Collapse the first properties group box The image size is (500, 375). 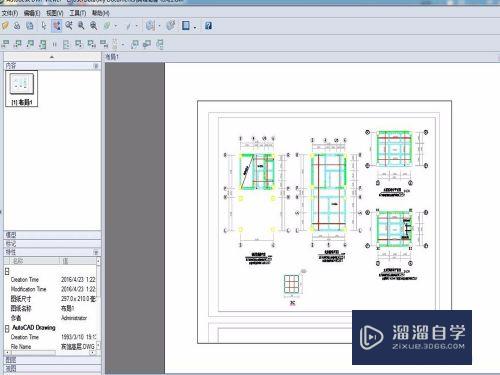pos(7,271)
